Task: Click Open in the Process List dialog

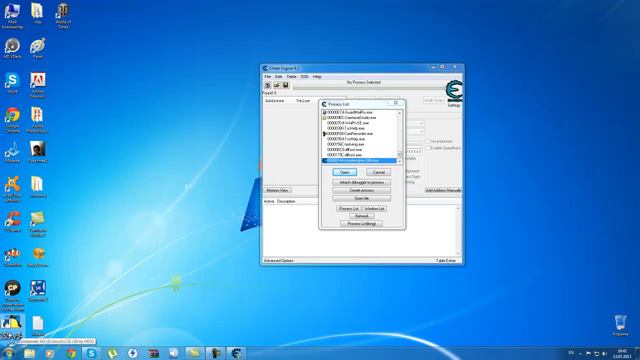Action: [344, 172]
